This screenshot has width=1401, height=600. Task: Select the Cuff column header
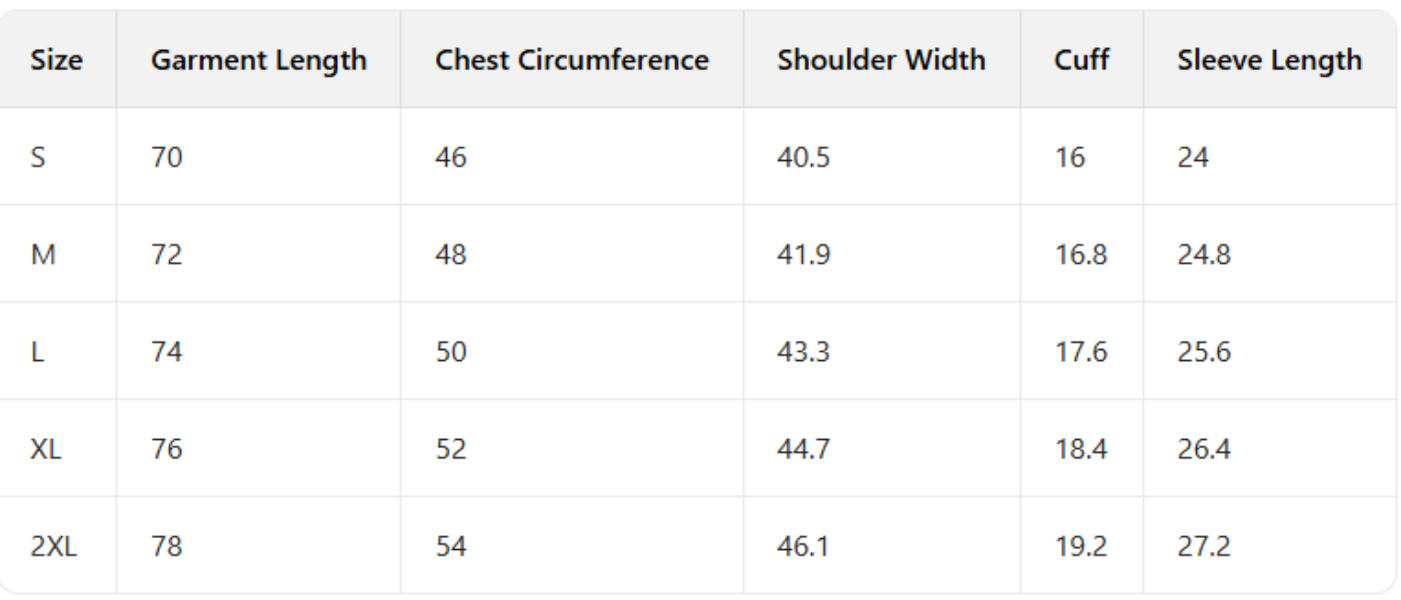[1080, 60]
